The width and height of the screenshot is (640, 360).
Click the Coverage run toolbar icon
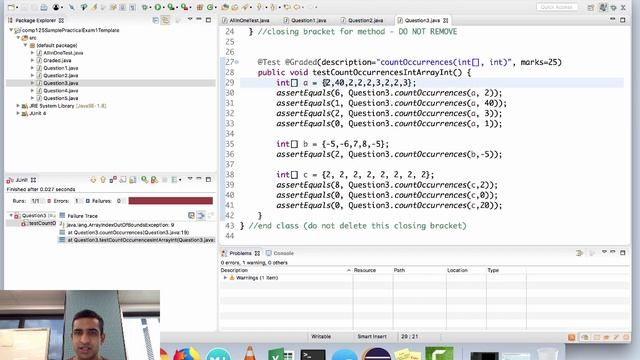[x=171, y=7]
